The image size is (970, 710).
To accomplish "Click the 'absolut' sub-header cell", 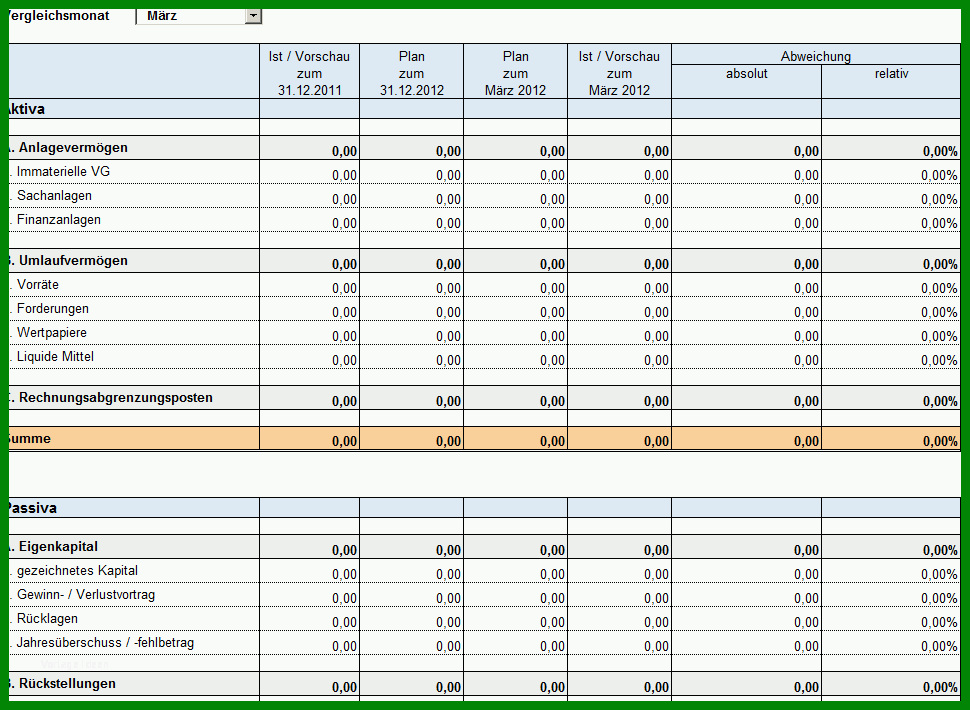I will coord(747,81).
